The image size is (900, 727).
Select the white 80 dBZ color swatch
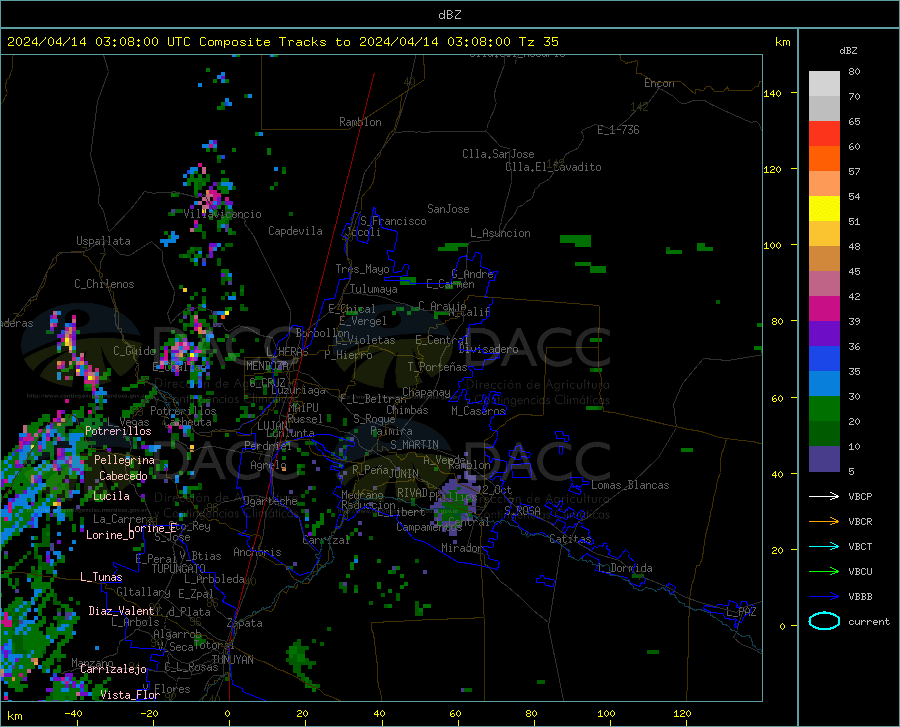pyautogui.click(x=824, y=84)
